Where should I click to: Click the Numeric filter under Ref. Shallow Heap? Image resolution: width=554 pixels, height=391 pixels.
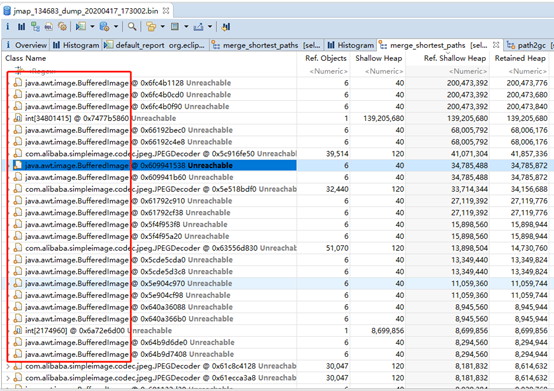468,71
